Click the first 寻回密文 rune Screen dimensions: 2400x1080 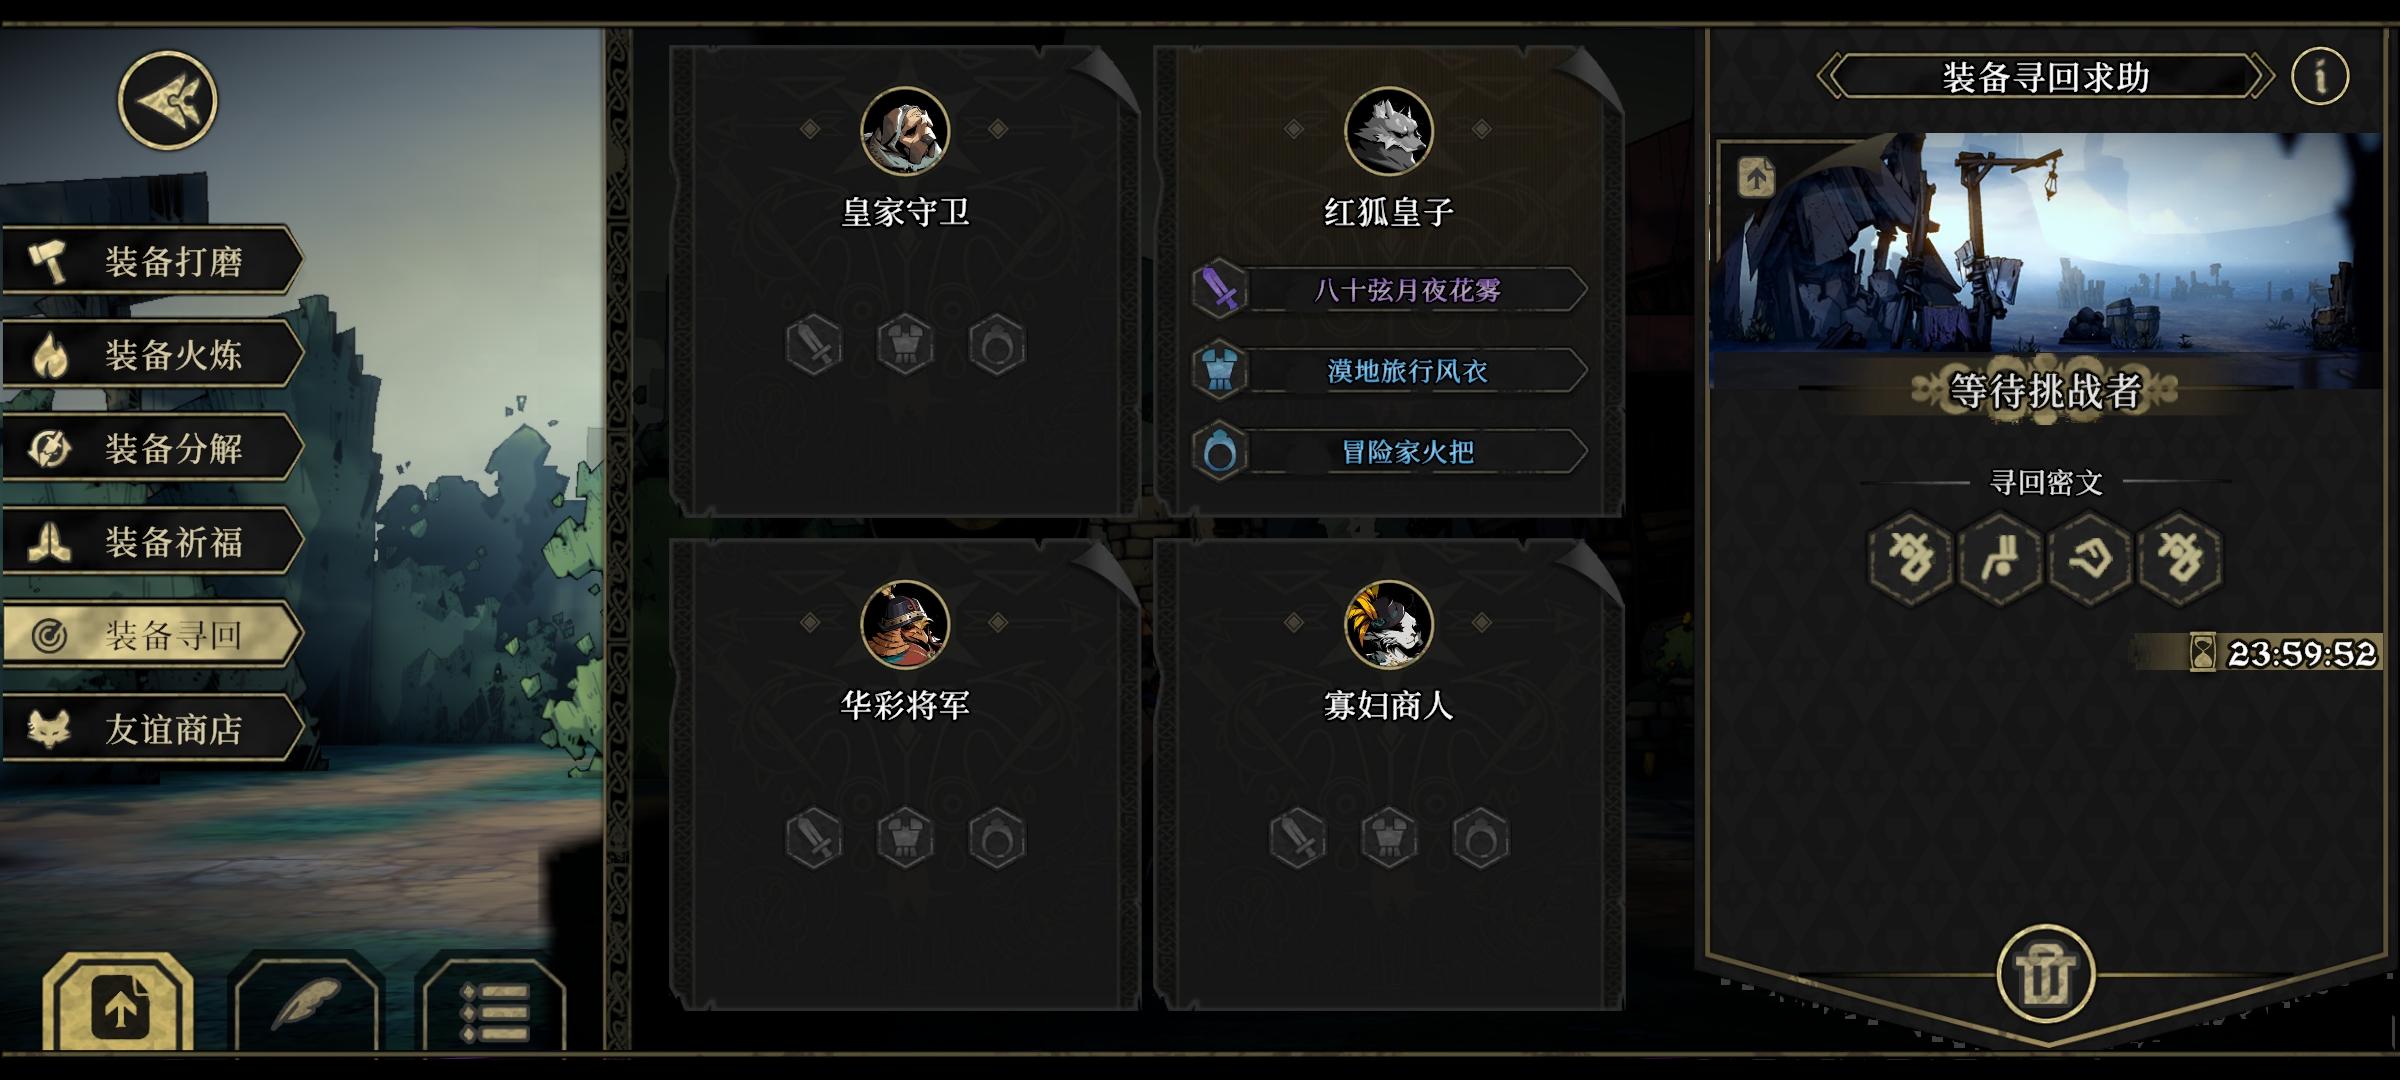[x=1910, y=558]
